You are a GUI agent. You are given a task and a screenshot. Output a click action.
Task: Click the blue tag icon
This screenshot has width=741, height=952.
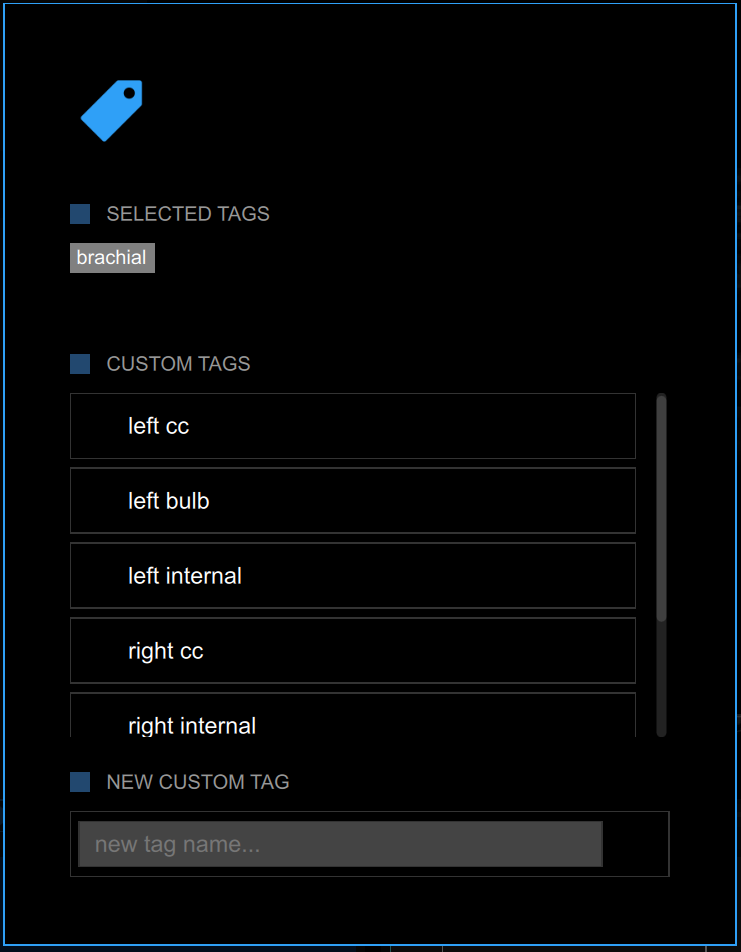(x=112, y=110)
